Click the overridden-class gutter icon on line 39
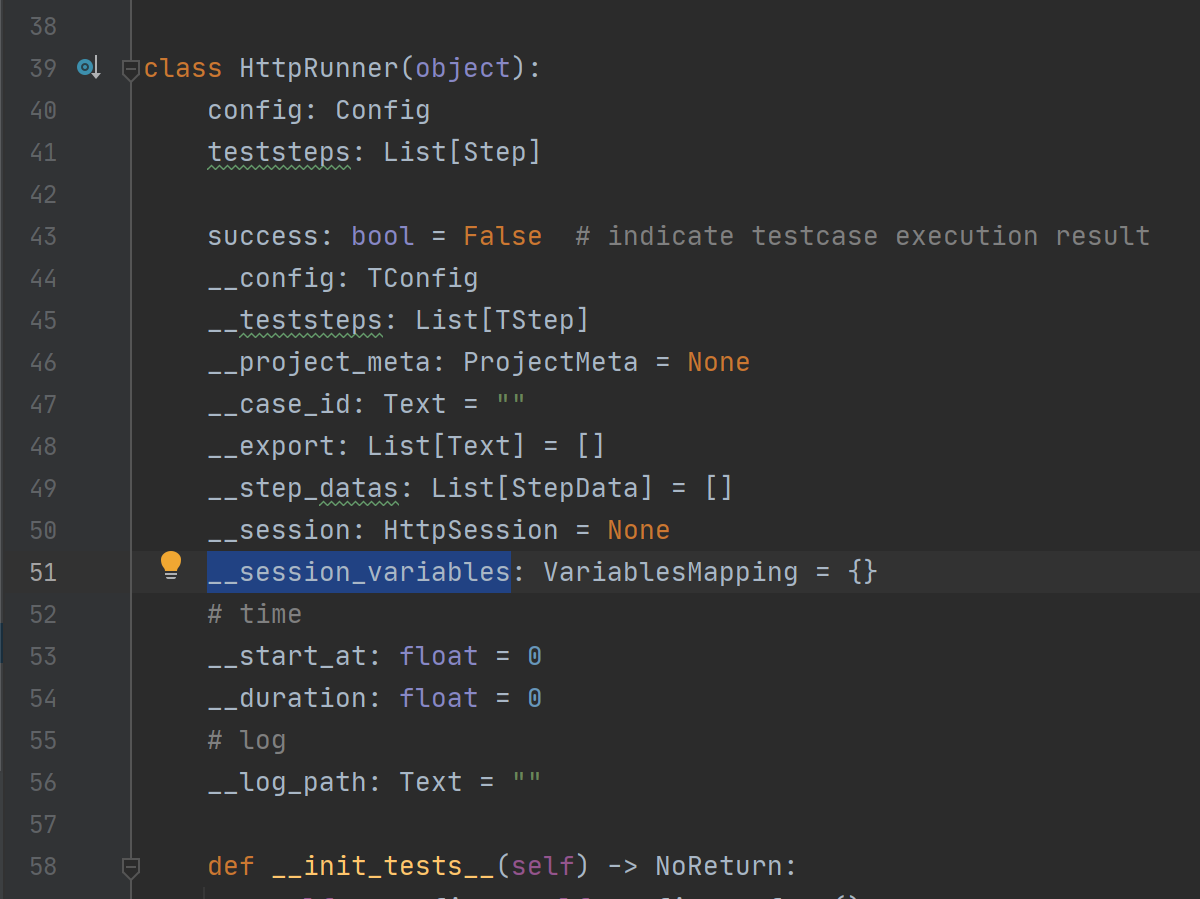Screen dimensions: 1200x899 [89, 68]
